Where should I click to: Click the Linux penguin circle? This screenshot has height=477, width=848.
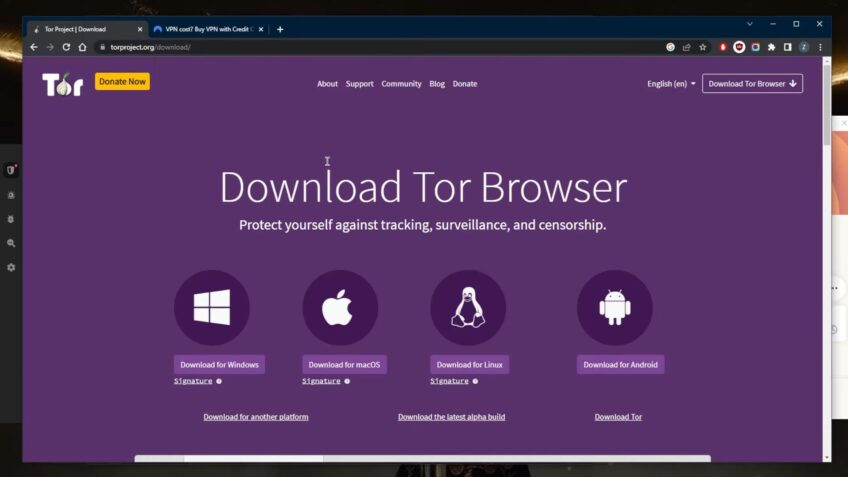click(x=468, y=308)
